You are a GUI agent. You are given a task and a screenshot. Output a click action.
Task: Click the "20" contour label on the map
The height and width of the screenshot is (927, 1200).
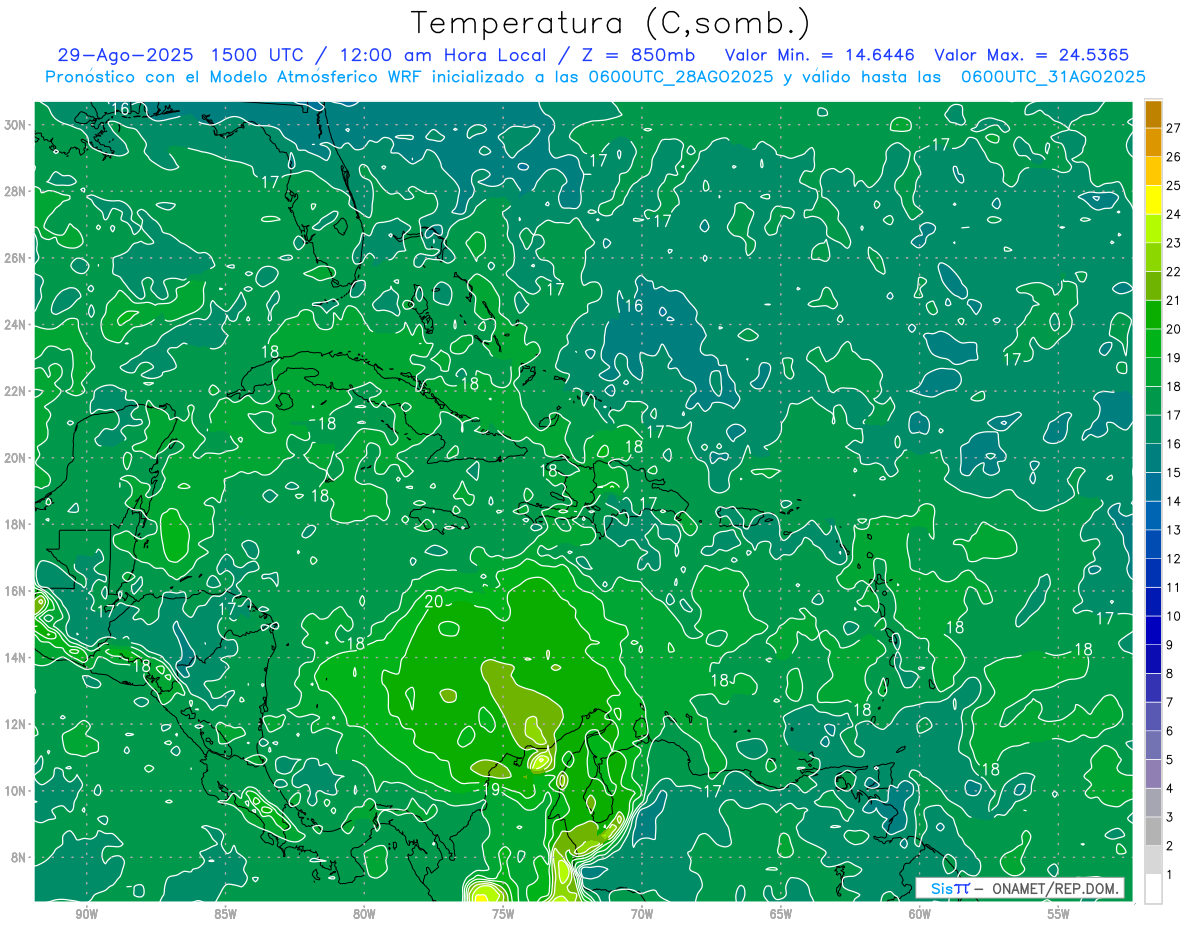point(435,601)
